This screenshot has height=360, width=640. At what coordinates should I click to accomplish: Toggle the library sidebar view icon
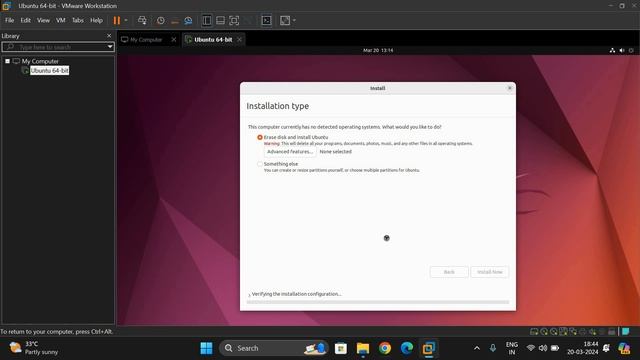[207, 20]
